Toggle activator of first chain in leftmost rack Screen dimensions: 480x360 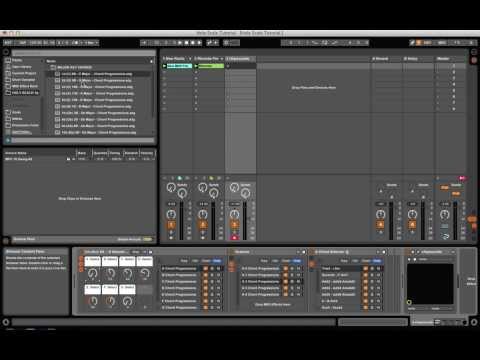(206, 268)
